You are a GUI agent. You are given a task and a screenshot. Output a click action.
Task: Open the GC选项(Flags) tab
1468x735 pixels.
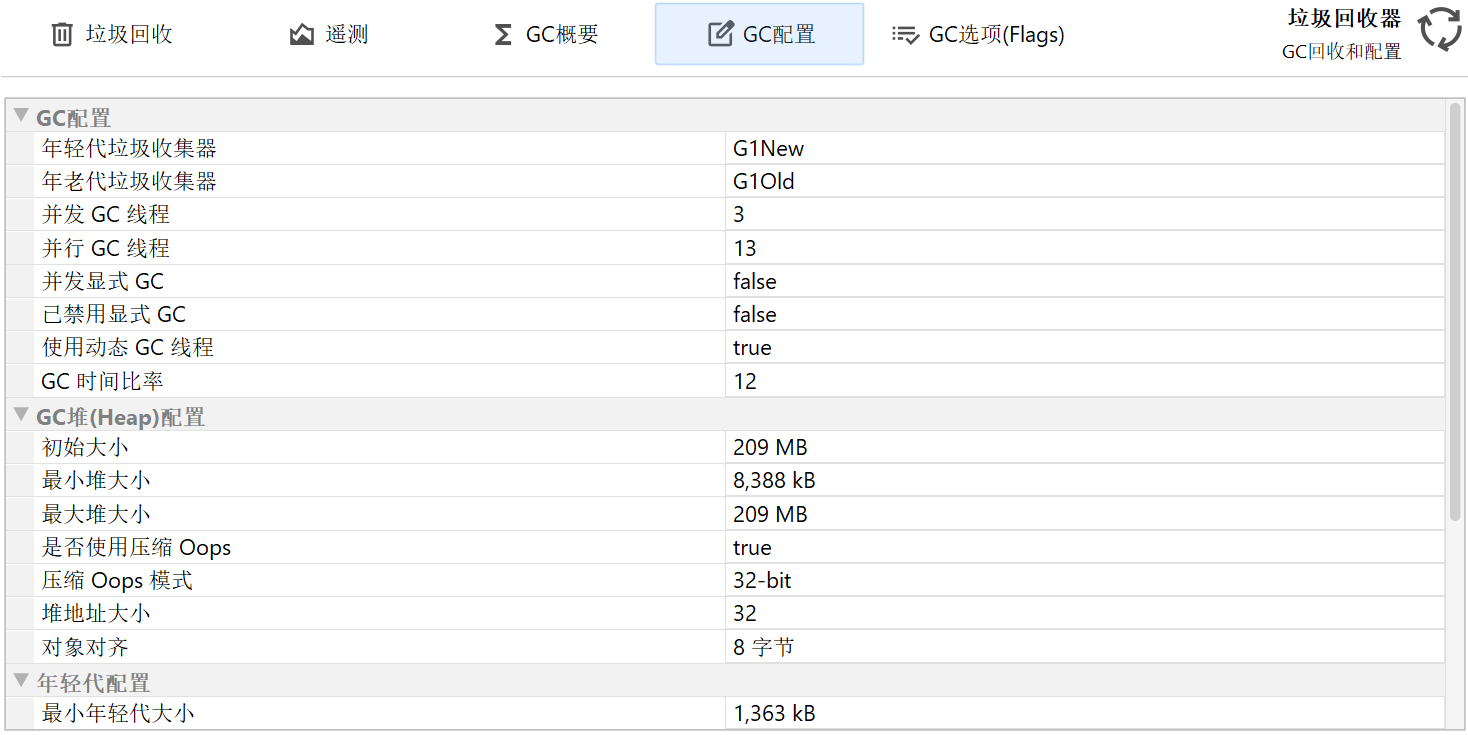[x=996, y=35]
